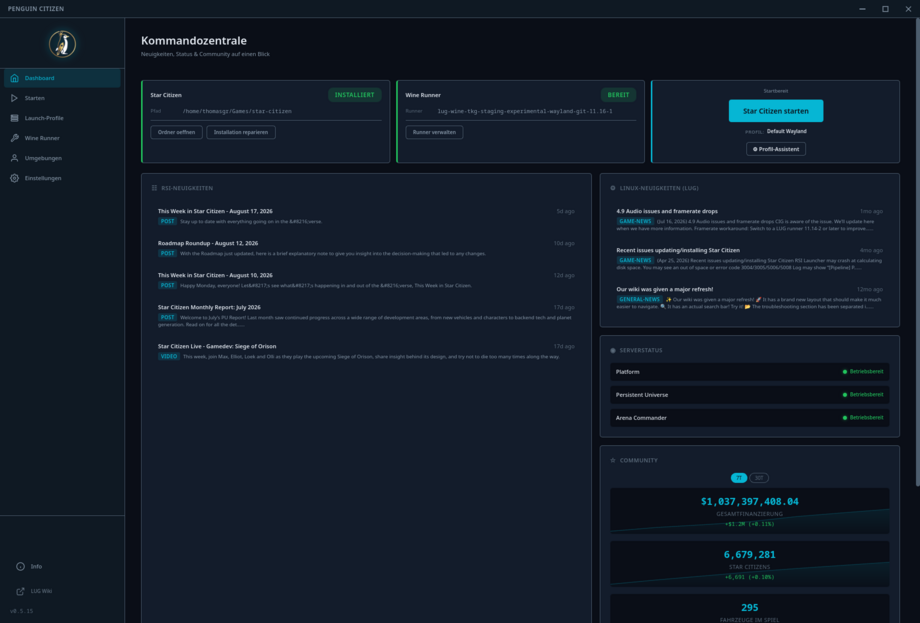The height and width of the screenshot is (623, 920).
Task: Click the Default Wayland profile label
Action: pyautogui.click(x=786, y=131)
